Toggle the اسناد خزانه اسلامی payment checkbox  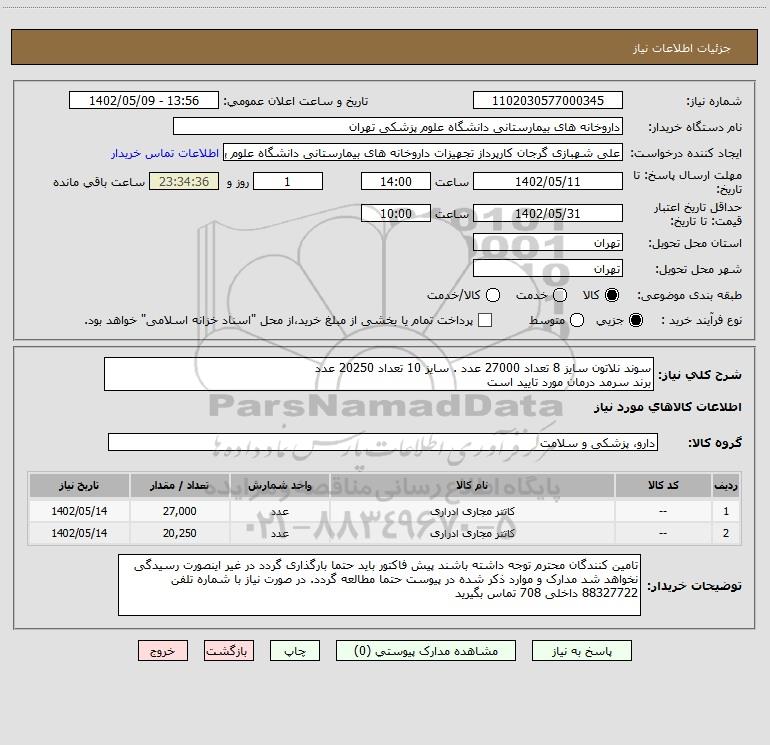point(485,320)
